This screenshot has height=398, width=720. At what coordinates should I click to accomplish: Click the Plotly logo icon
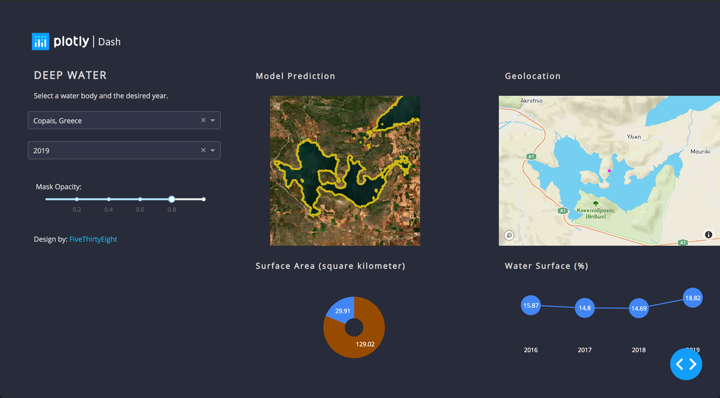tap(40, 42)
